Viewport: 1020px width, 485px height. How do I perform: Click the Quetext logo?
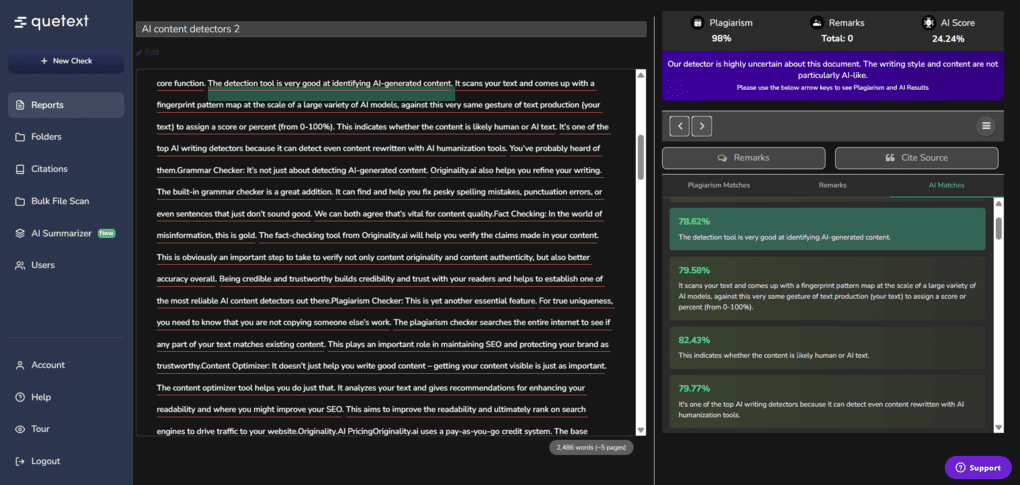[51, 22]
